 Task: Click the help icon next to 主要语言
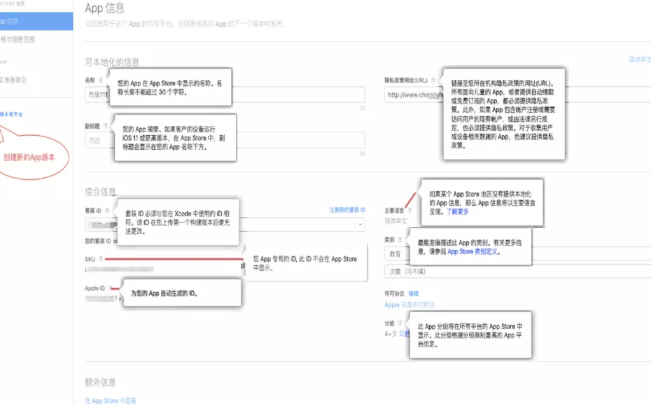pyautogui.click(x=409, y=211)
